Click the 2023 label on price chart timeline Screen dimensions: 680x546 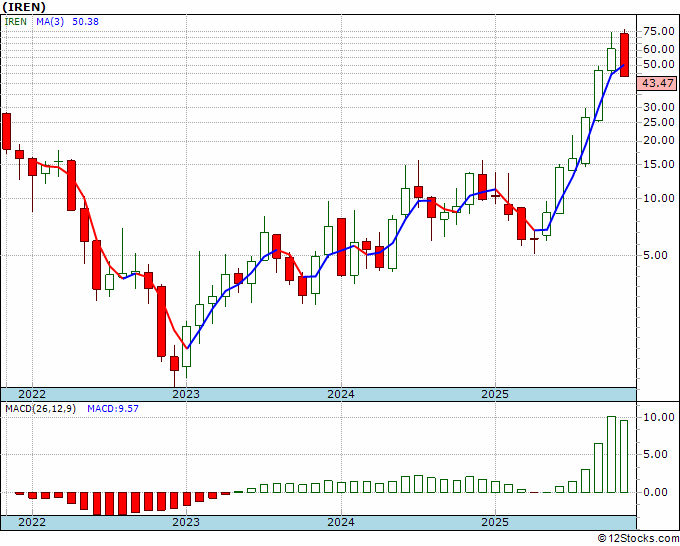pos(186,394)
